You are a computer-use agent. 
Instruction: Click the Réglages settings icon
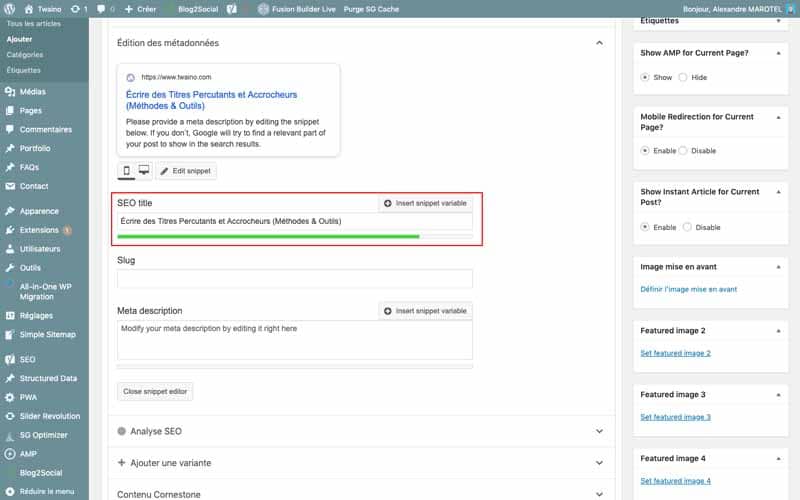[x=9, y=315]
